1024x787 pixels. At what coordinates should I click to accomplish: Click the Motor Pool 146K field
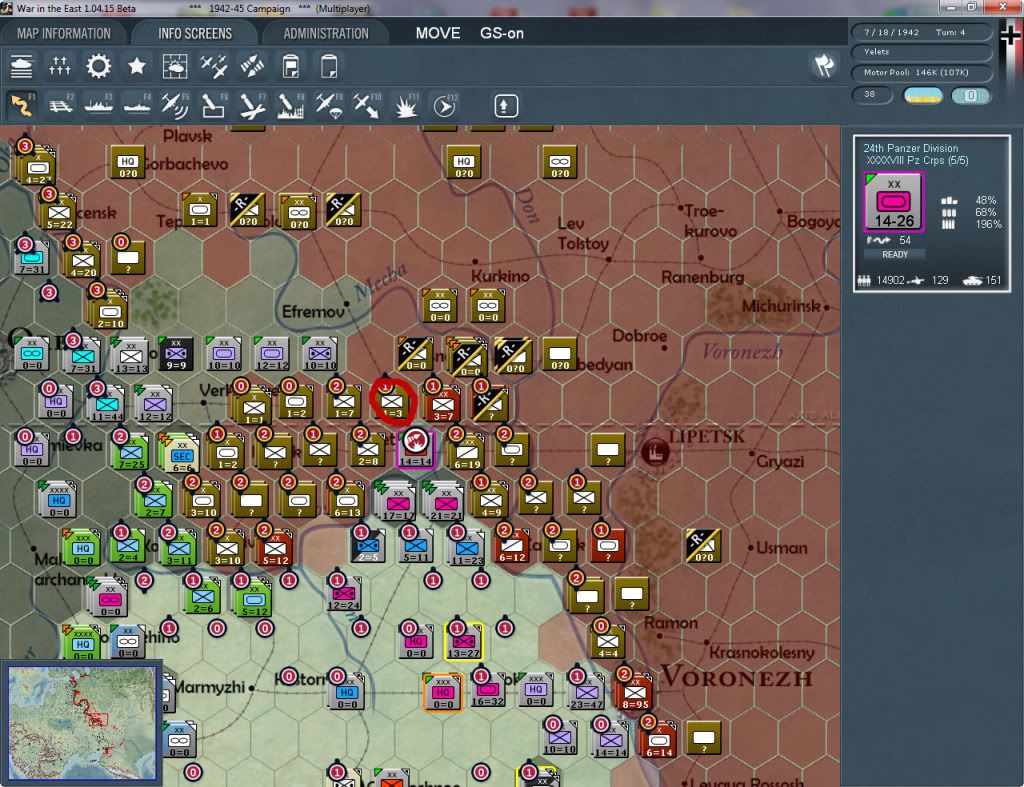click(x=921, y=72)
